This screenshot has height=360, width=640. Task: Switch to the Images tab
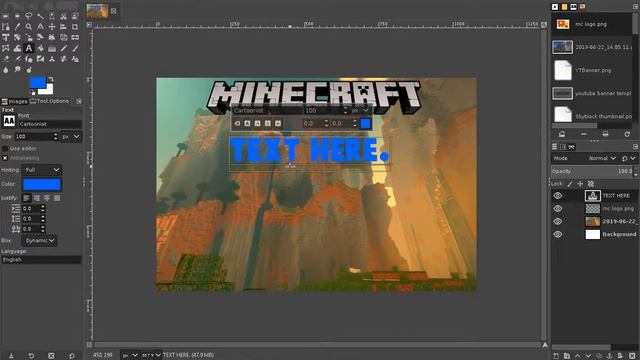pyautogui.click(x=14, y=101)
